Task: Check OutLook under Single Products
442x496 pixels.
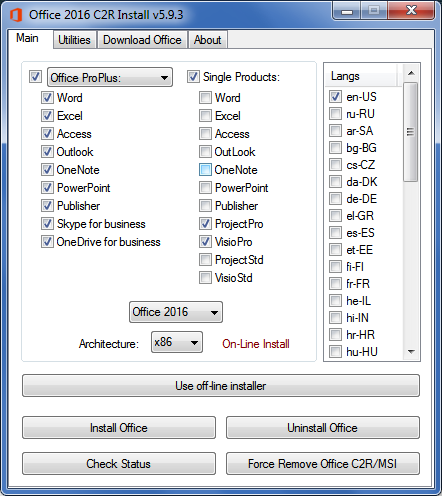Action: (205, 152)
